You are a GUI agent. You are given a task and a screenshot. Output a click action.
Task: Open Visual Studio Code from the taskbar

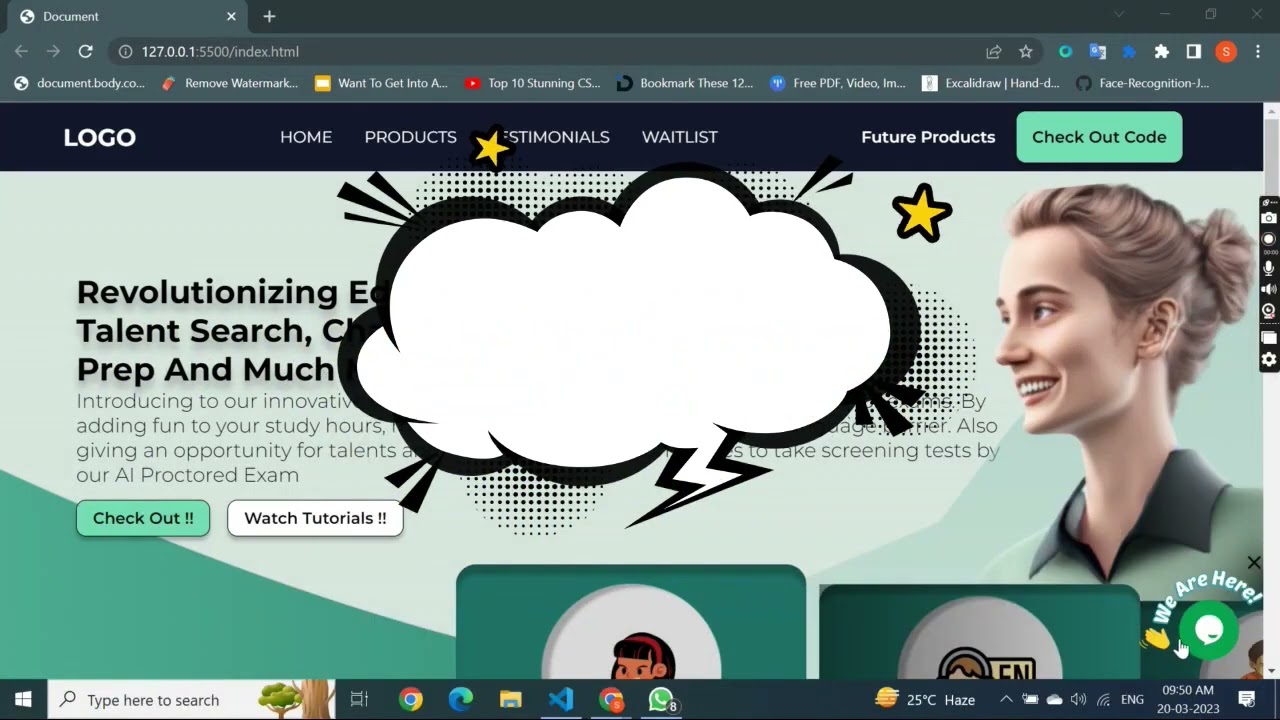tap(561, 700)
